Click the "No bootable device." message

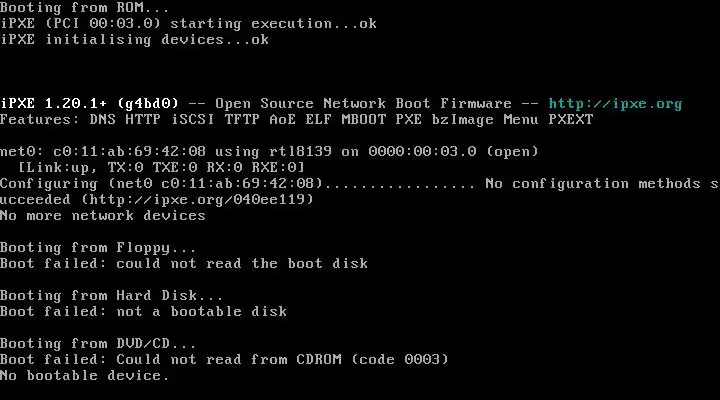(x=85, y=376)
